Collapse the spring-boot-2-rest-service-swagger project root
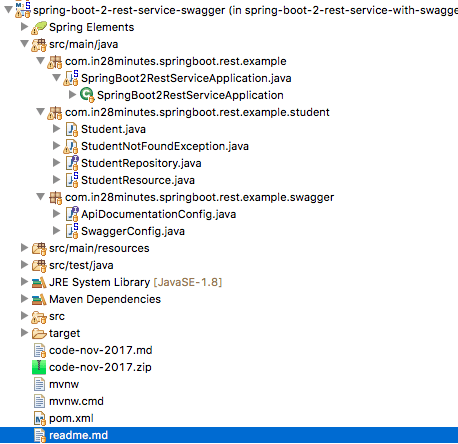Image resolution: width=458 pixels, height=444 pixels. point(8,10)
